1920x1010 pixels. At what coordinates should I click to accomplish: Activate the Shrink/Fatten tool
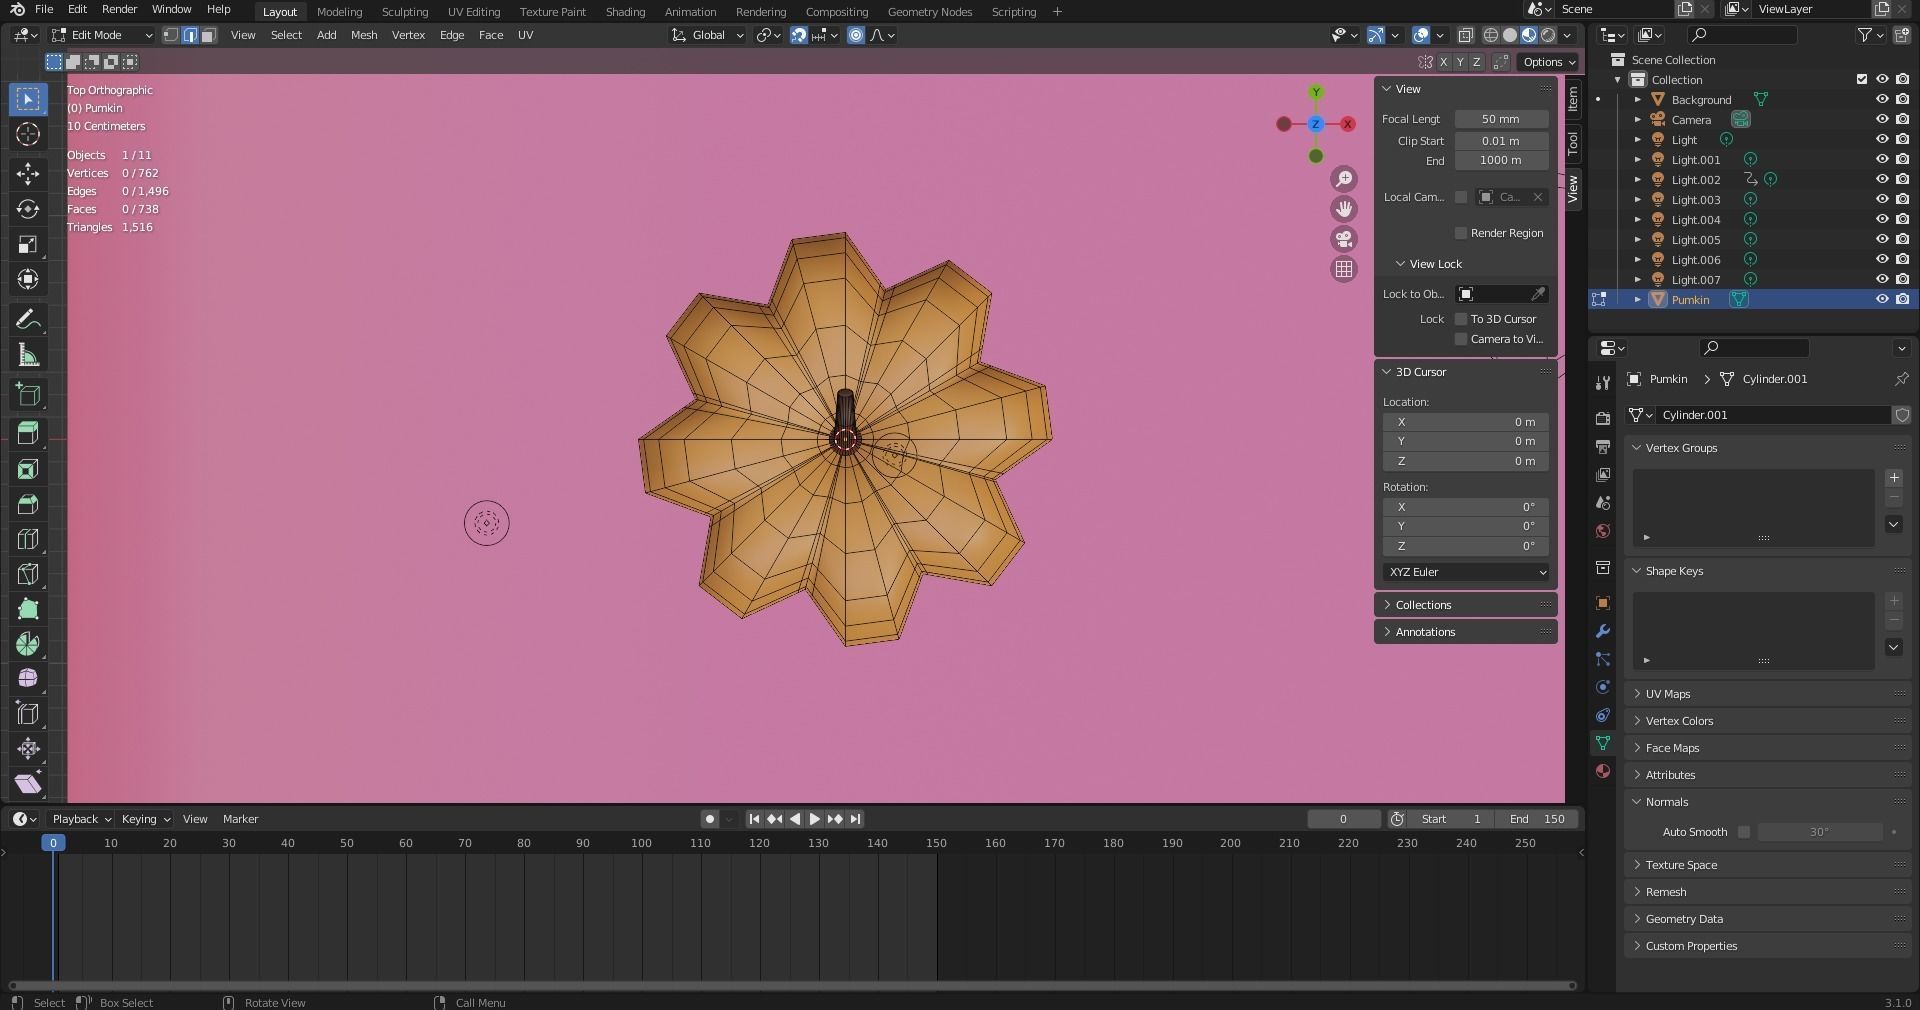(x=28, y=749)
